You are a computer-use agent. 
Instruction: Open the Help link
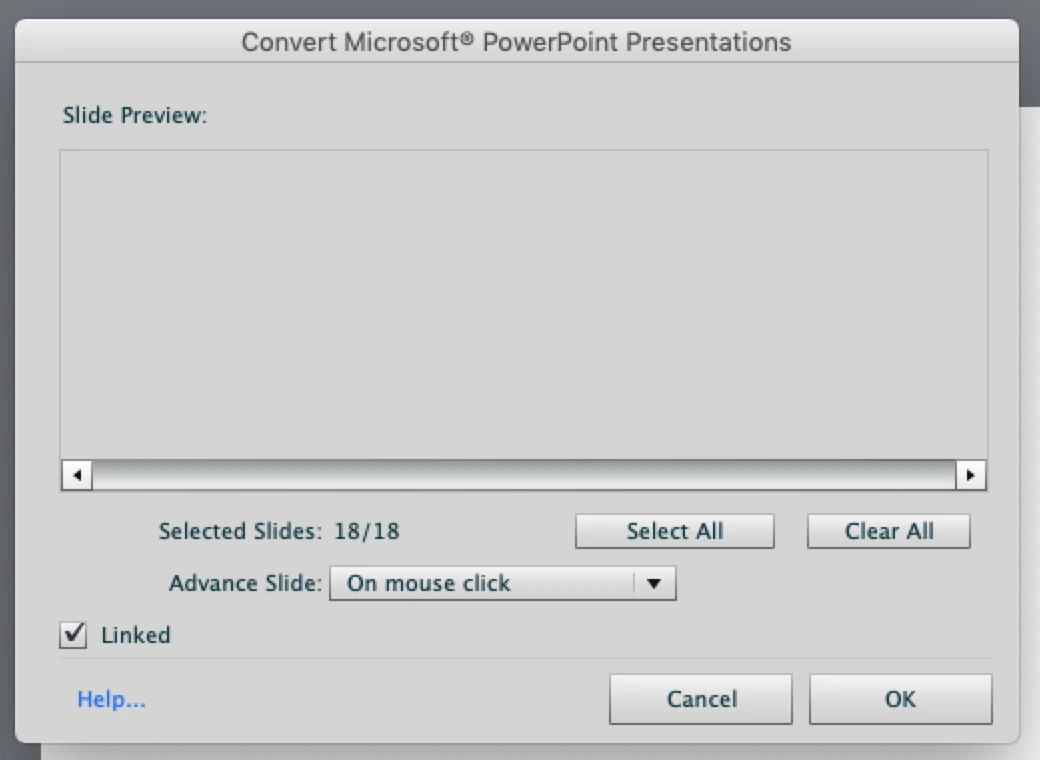pyautogui.click(x=111, y=699)
